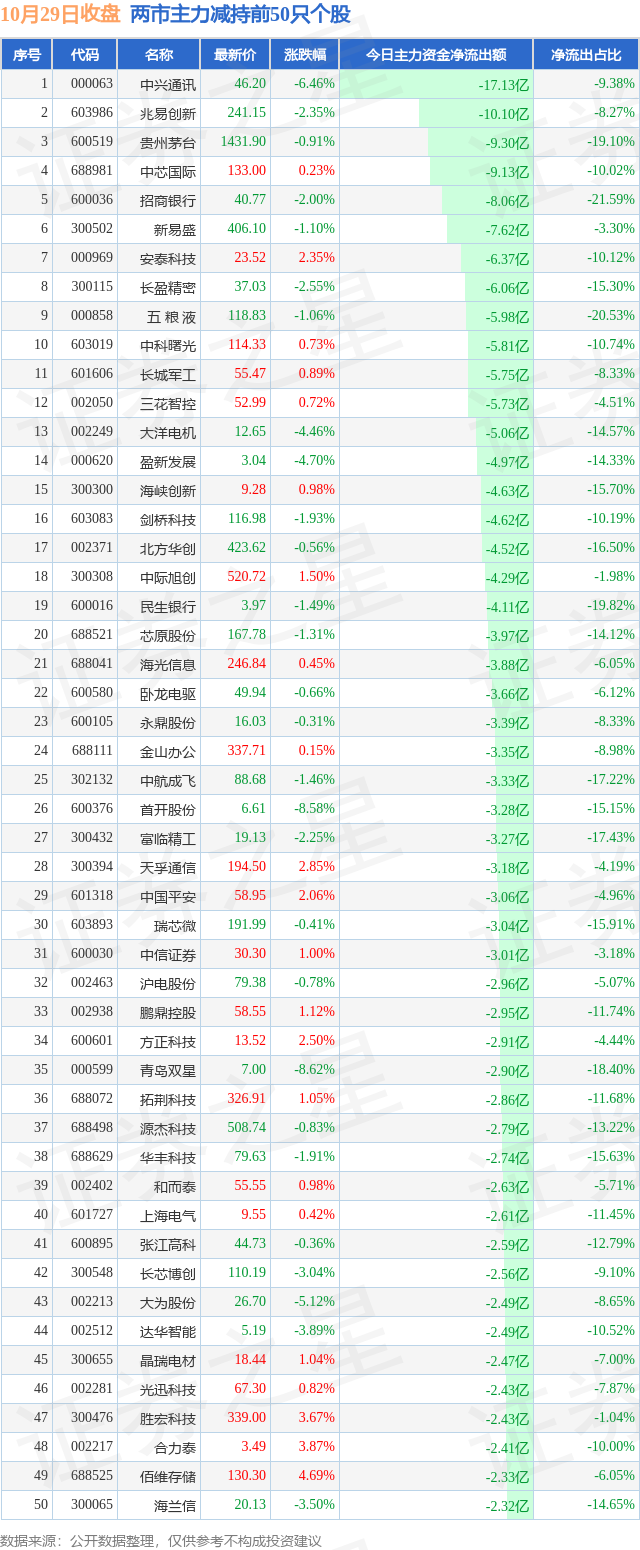Screen dimensions: 640x1550
Task: Select the stock name 兆易创新
Action: pos(168,113)
